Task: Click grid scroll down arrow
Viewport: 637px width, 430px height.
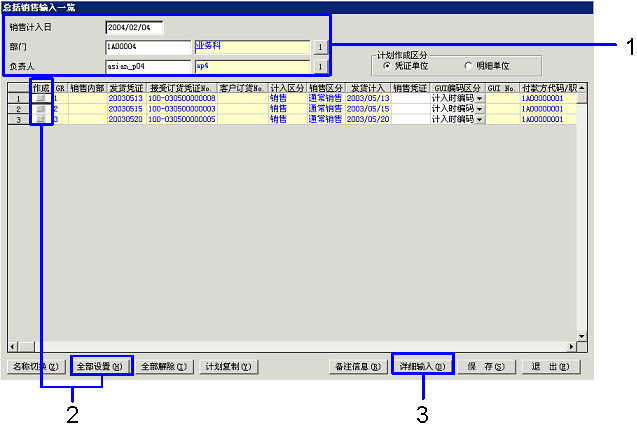Action: point(582,337)
